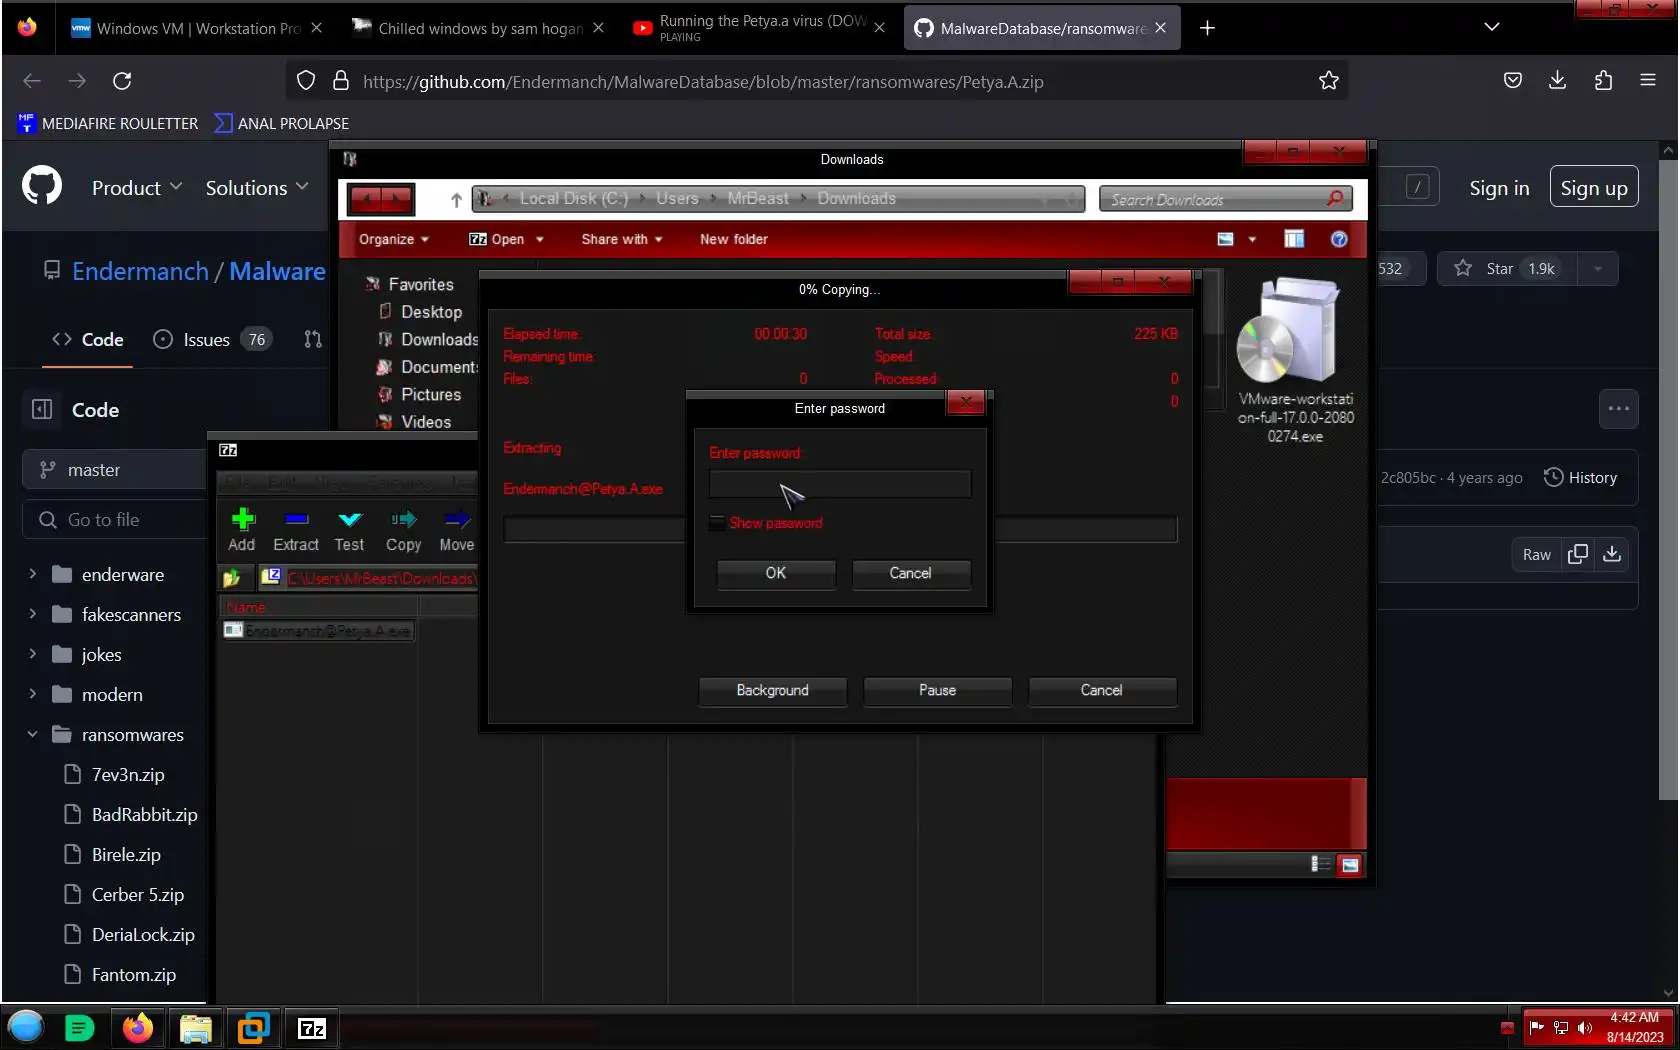Open the Product menu dropdown on GitHub

(137, 188)
